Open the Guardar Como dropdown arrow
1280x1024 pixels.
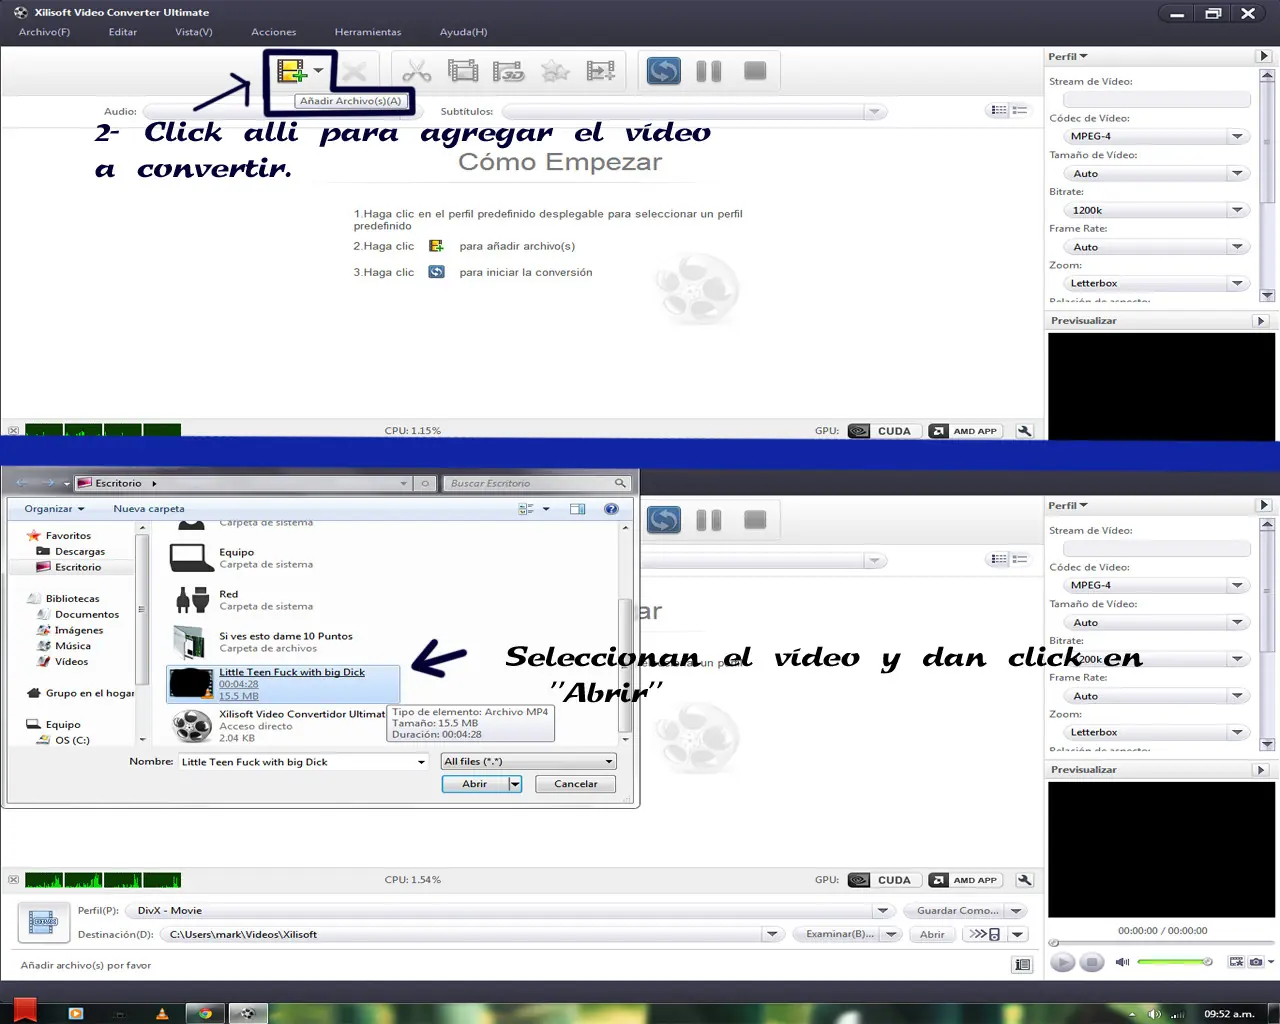pyautogui.click(x=1017, y=911)
